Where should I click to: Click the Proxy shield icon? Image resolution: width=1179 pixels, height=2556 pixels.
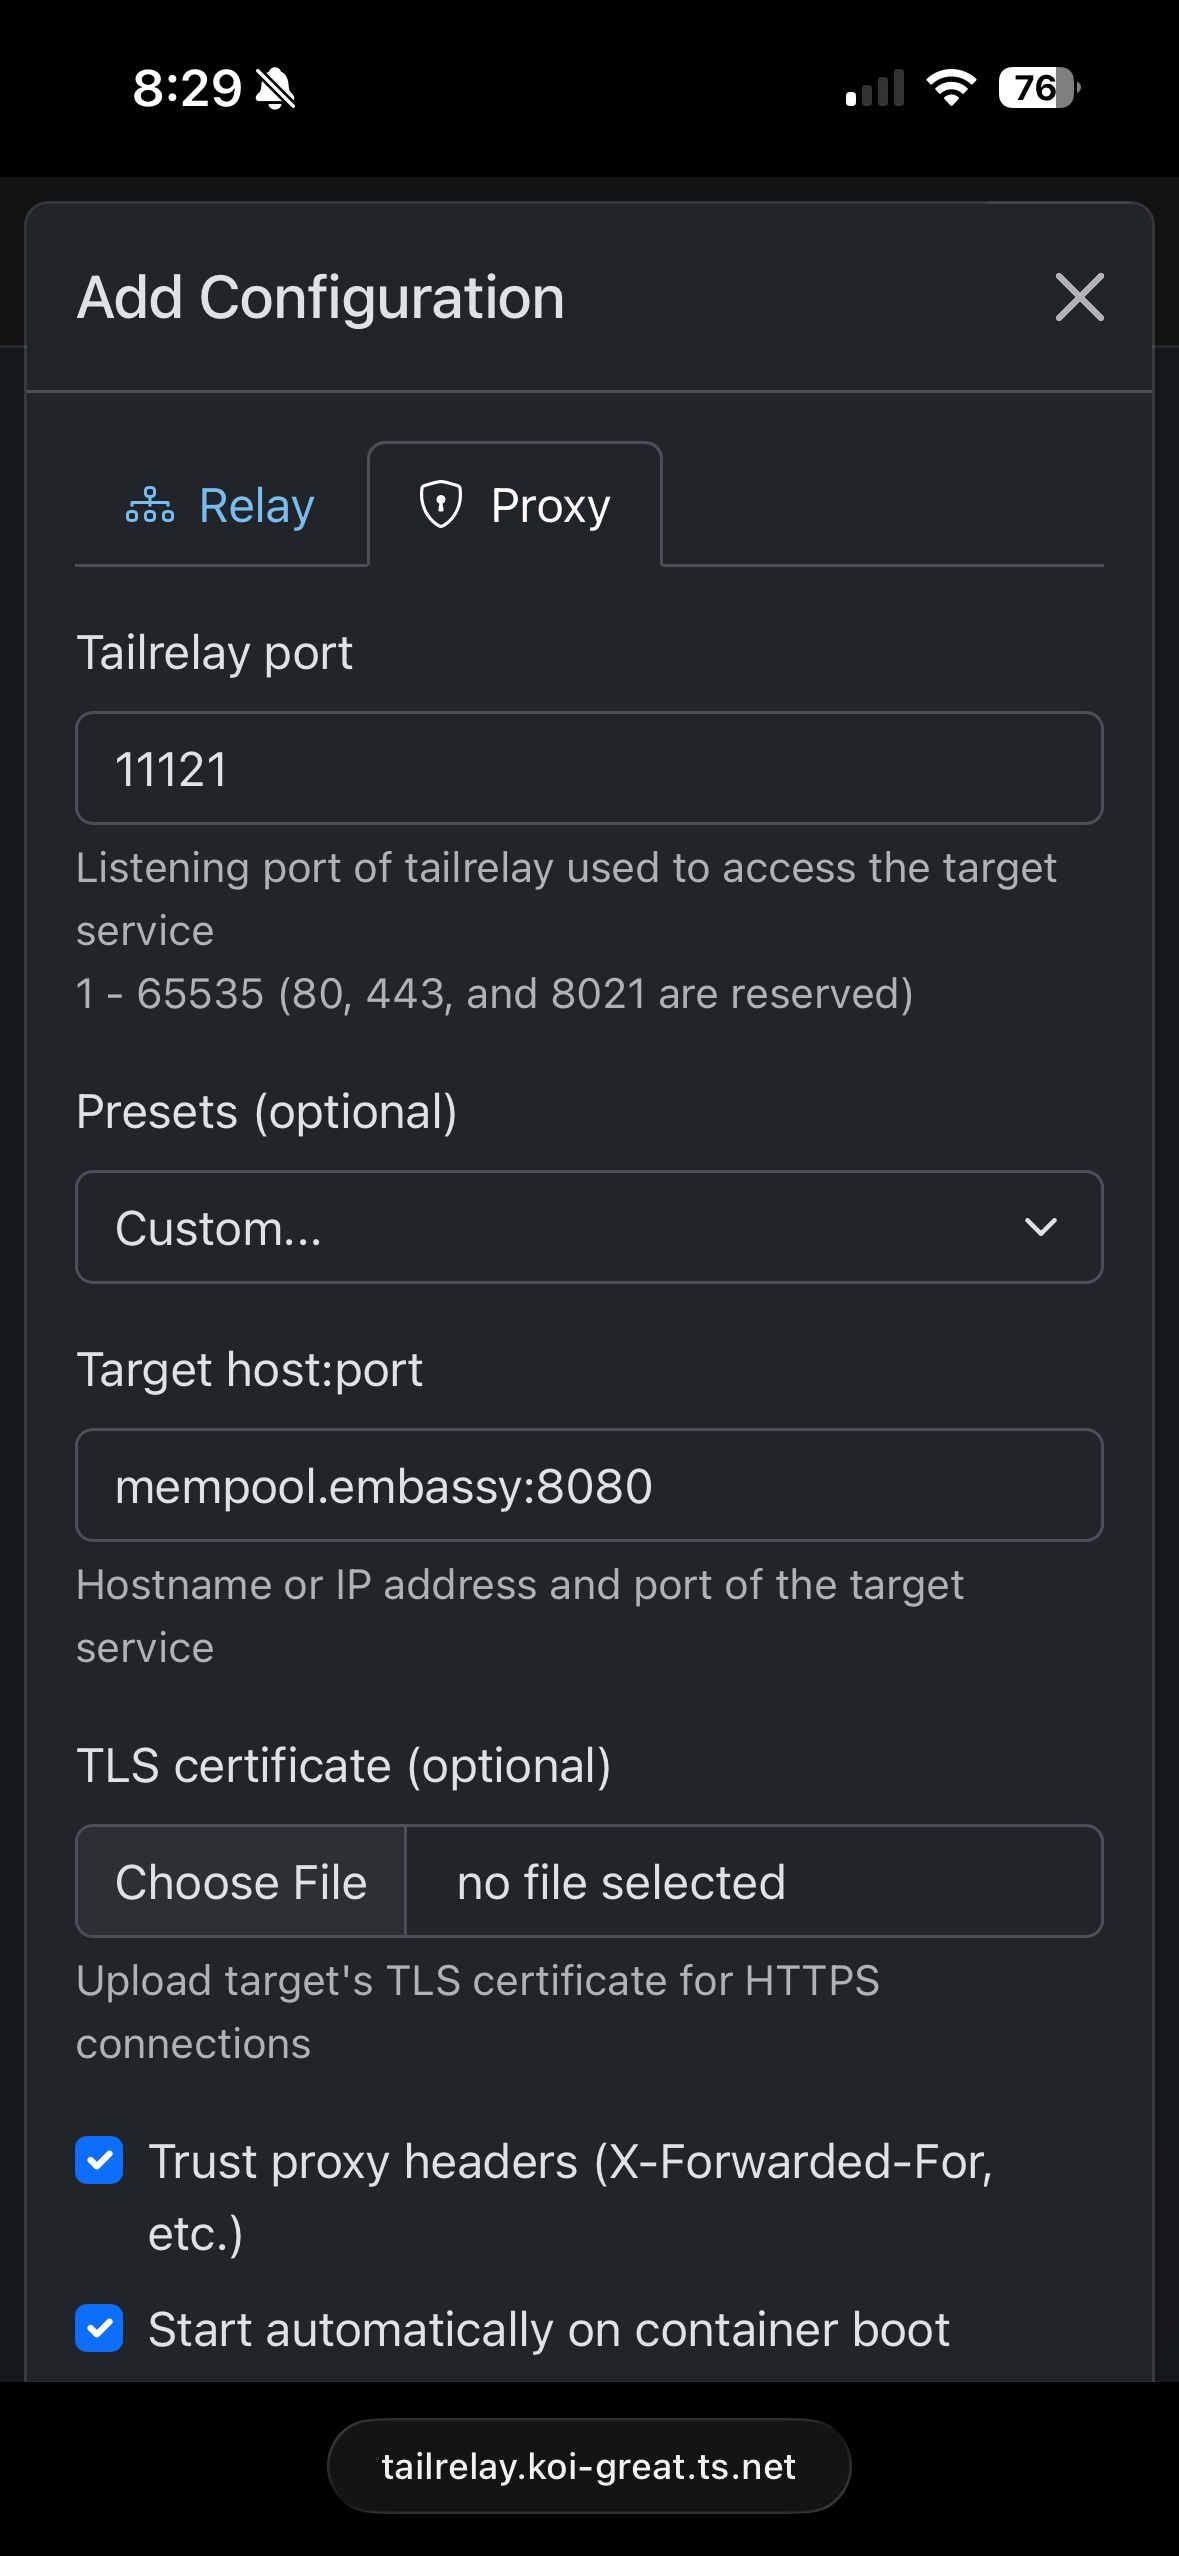(x=440, y=504)
